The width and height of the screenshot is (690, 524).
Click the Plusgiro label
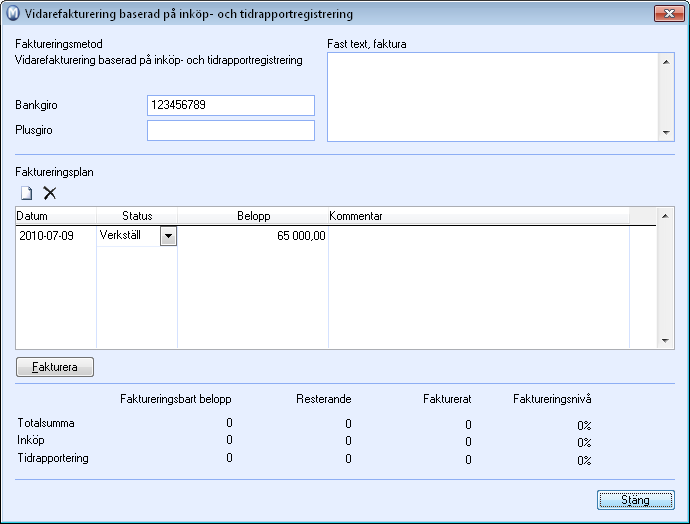(33, 130)
